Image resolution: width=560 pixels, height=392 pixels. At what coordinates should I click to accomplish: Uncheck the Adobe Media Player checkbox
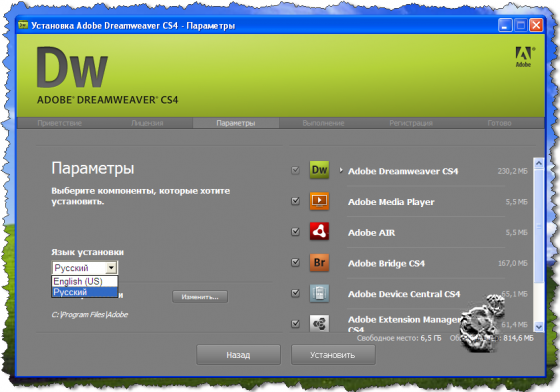pyautogui.click(x=295, y=201)
